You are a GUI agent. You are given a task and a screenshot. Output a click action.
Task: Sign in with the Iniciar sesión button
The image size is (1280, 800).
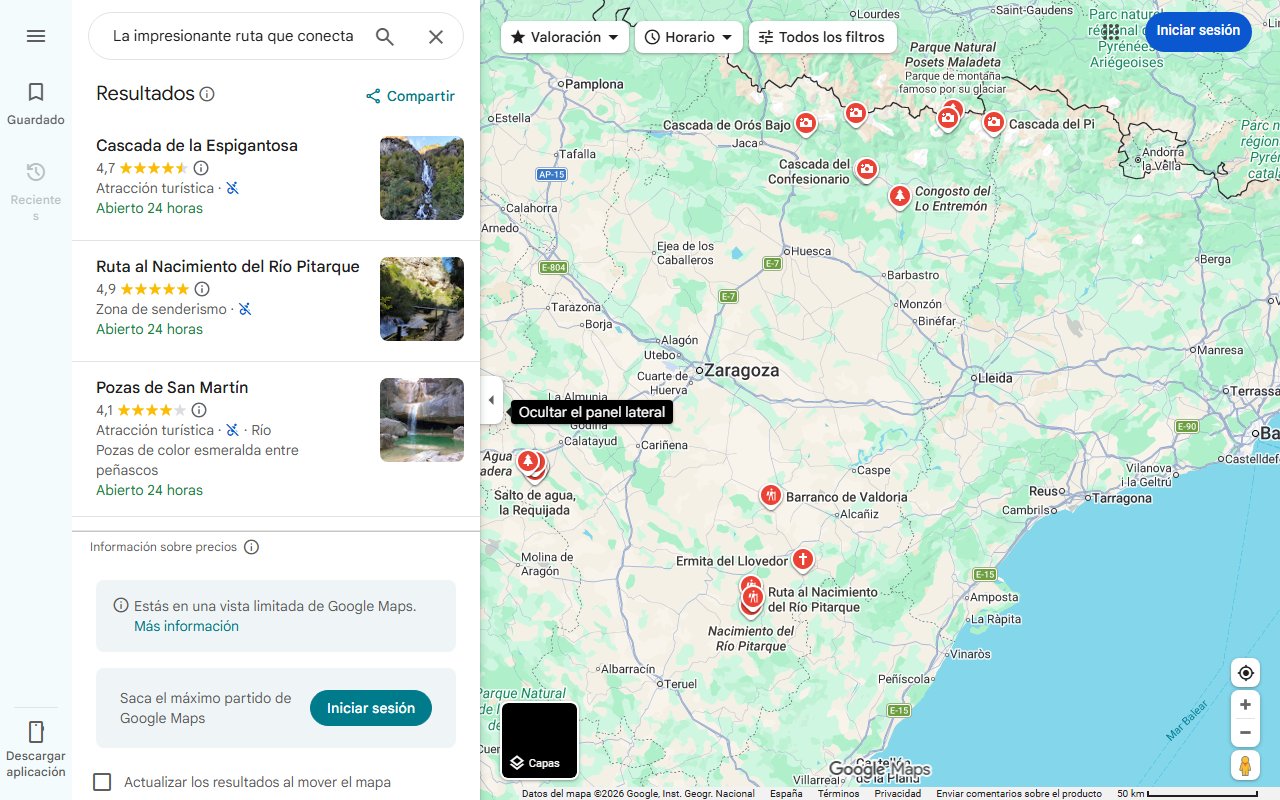point(1198,31)
